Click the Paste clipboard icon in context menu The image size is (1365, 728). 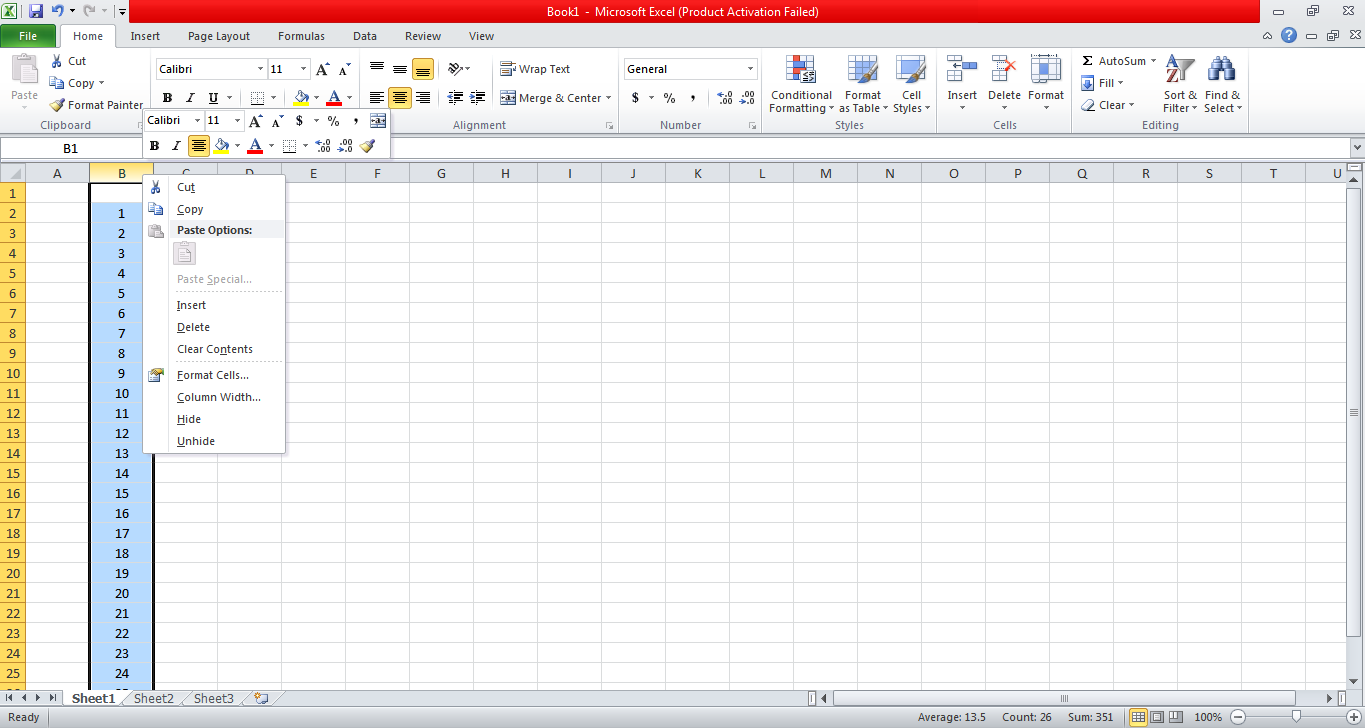[x=184, y=254]
